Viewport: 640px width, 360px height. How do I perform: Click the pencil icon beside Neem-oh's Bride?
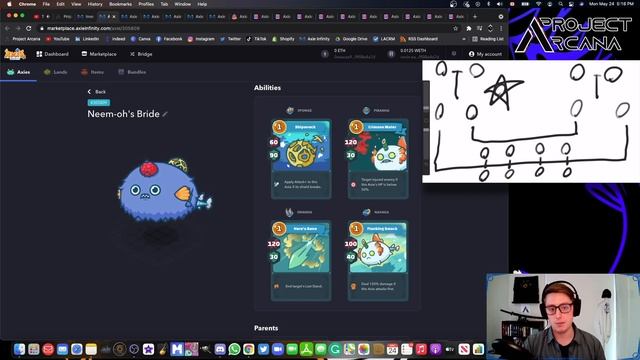pyautogui.click(x=165, y=114)
